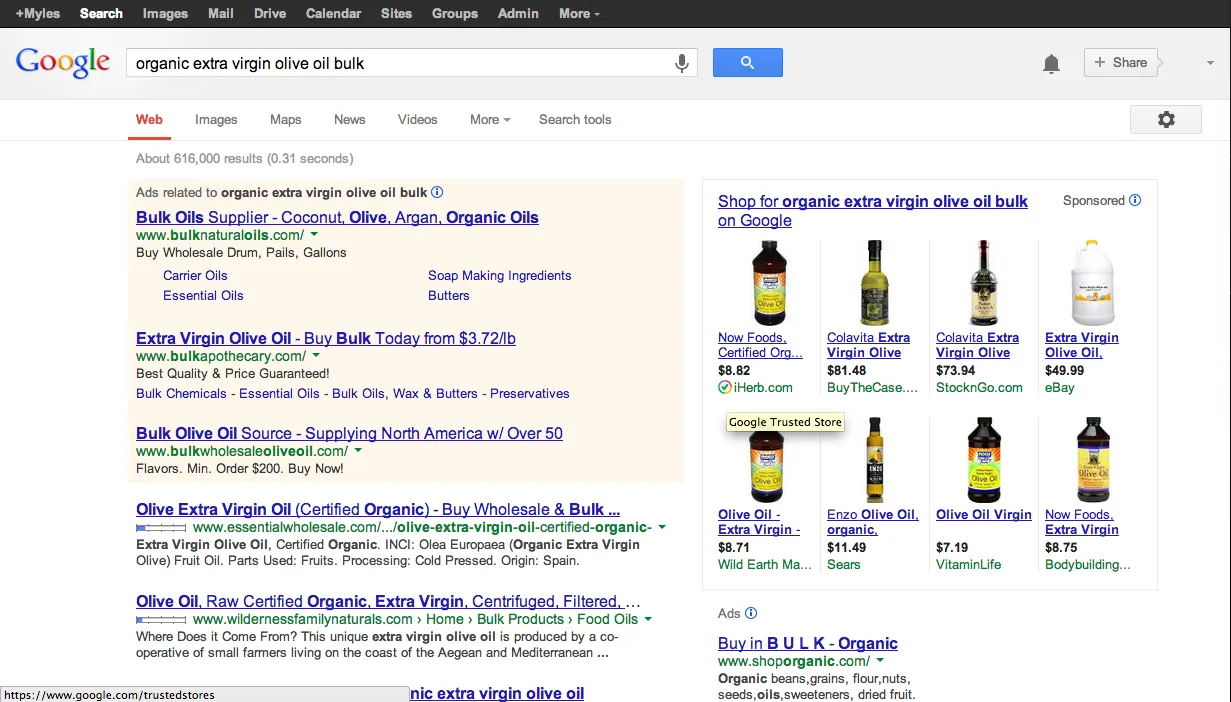The height and width of the screenshot is (702, 1231).
Task: Open the settings gear menu
Action: (1166, 120)
